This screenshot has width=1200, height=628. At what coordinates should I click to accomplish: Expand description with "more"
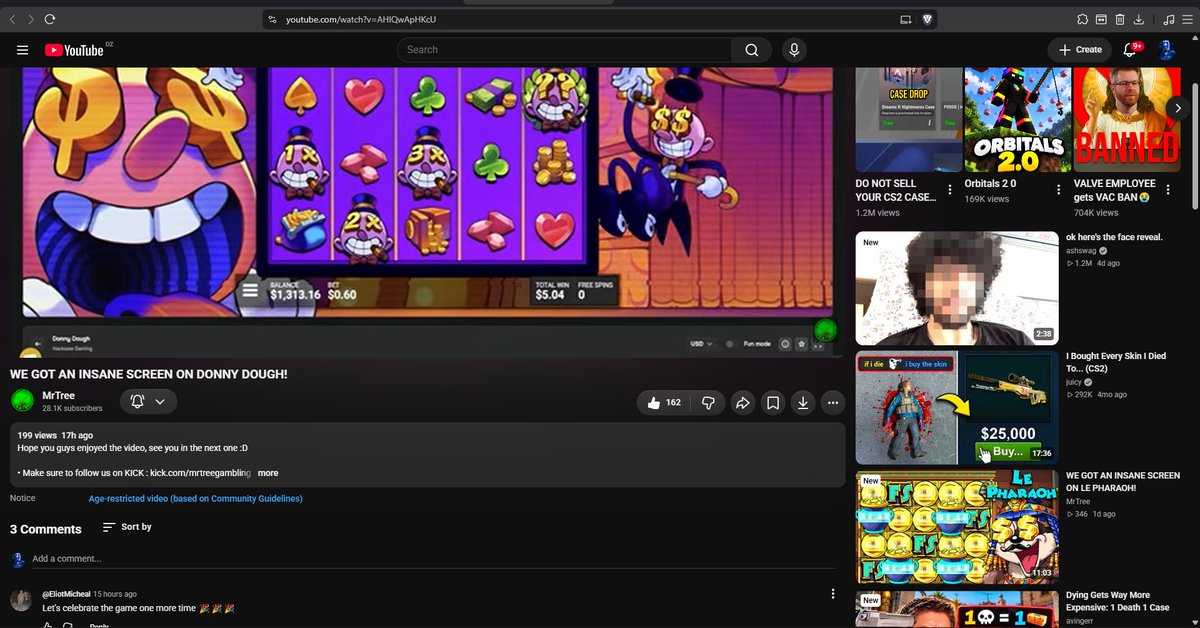pyautogui.click(x=268, y=473)
